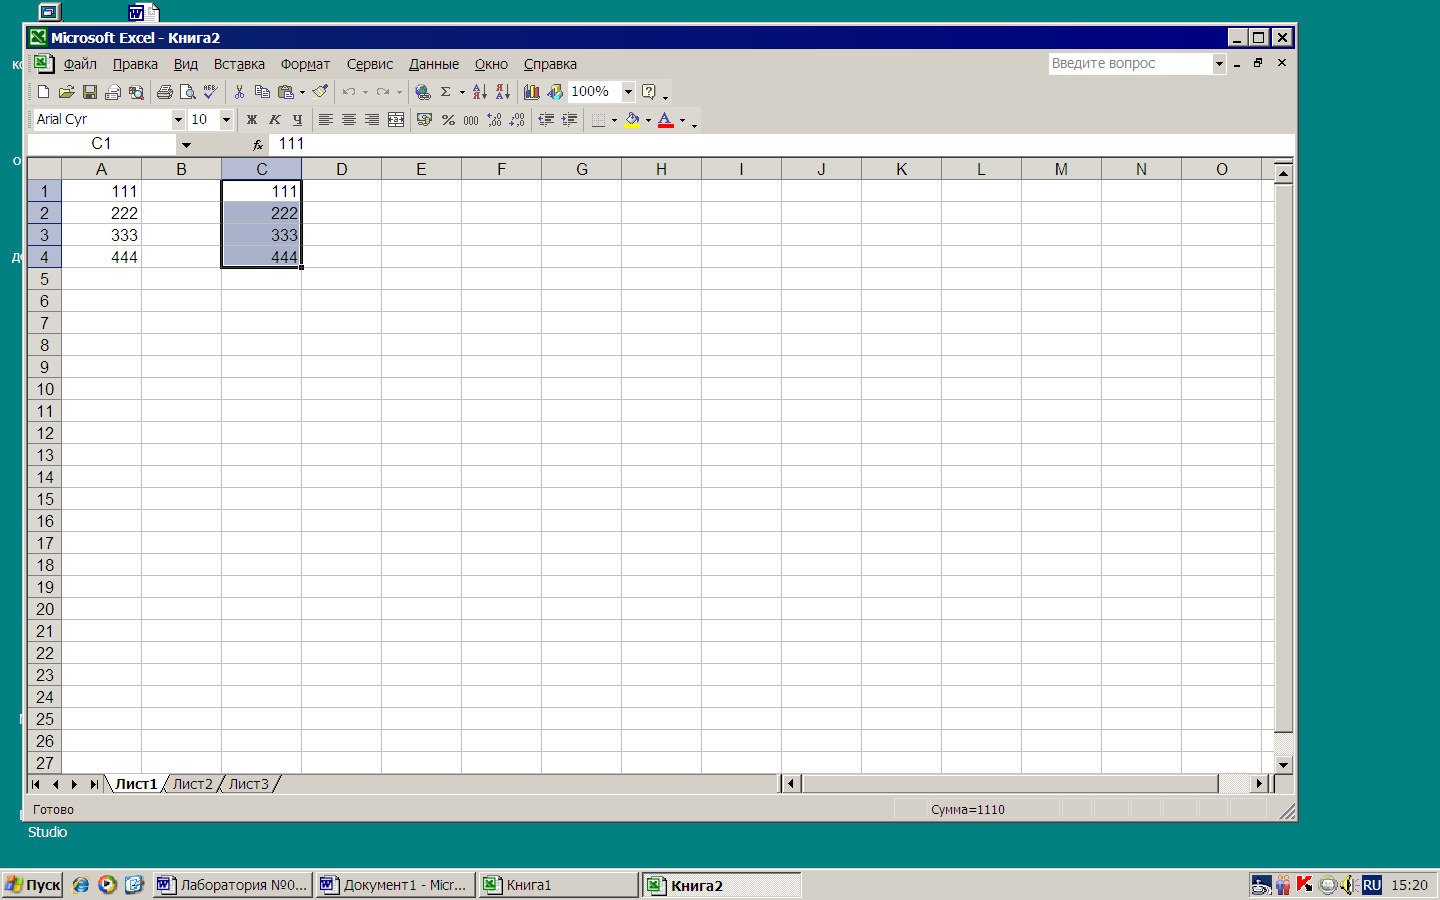The image size is (1440, 900).
Task: Click the Введите вопрос help field
Action: click(1130, 64)
